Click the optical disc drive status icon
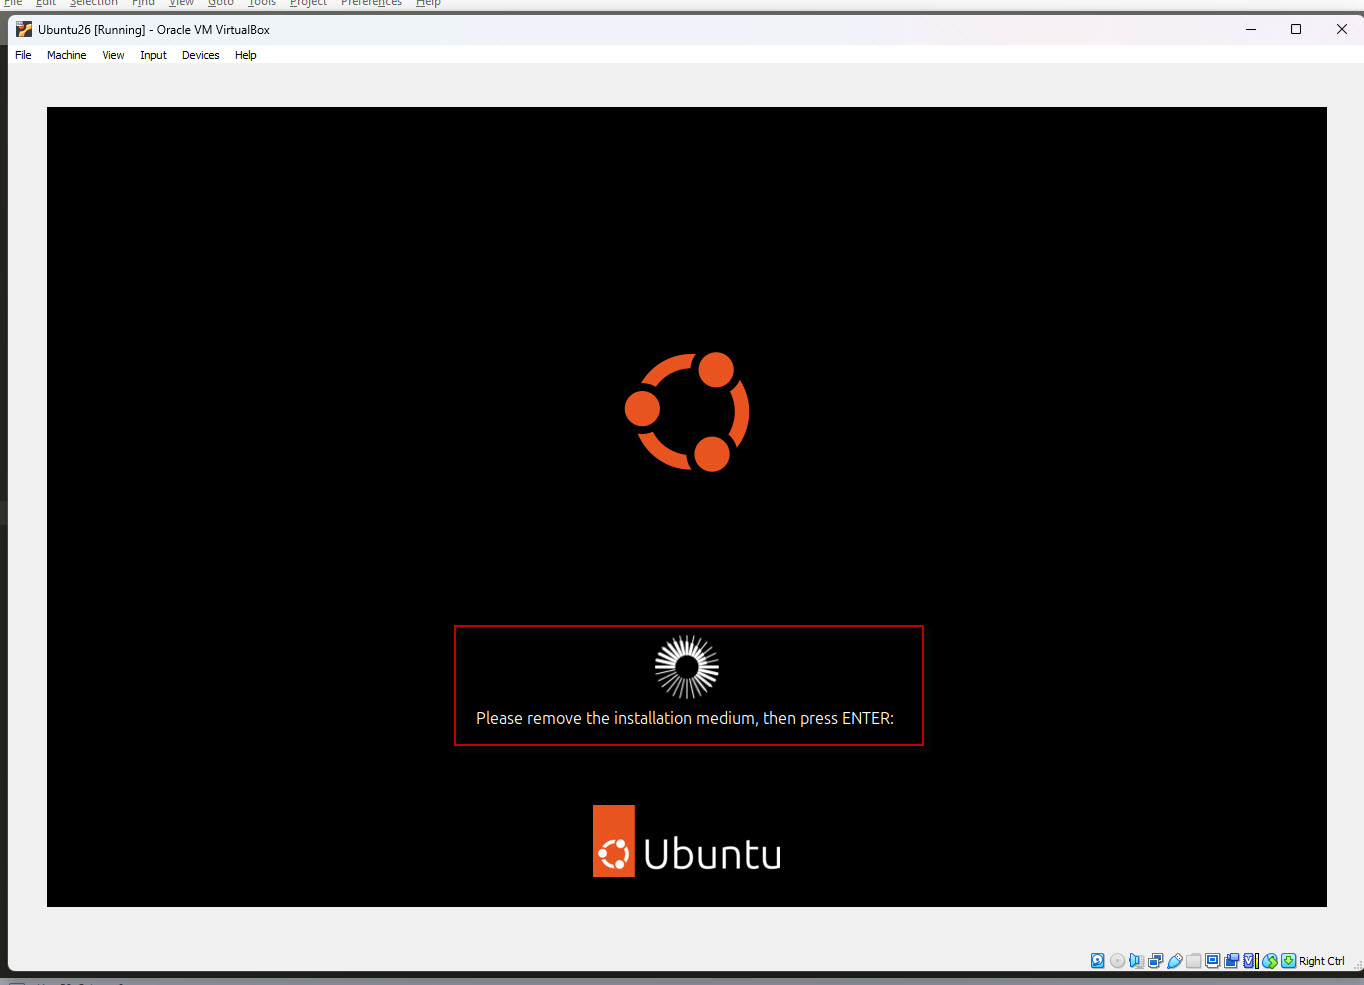Screen dimensions: 1364x985 1117,961
